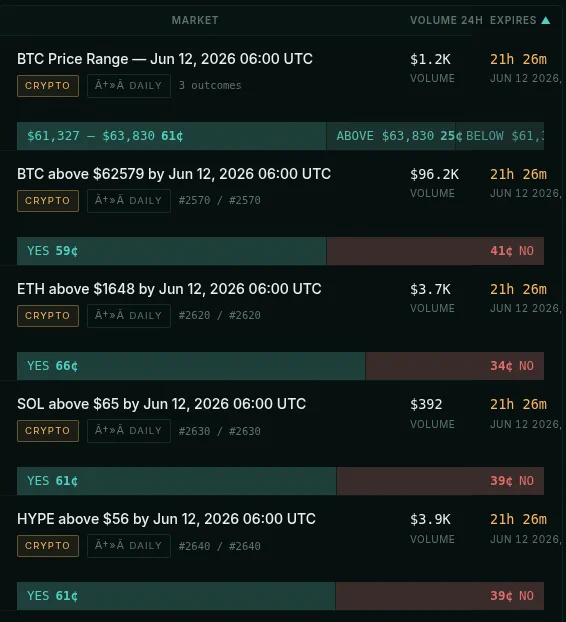Sort by MARKET column header

tap(195, 20)
